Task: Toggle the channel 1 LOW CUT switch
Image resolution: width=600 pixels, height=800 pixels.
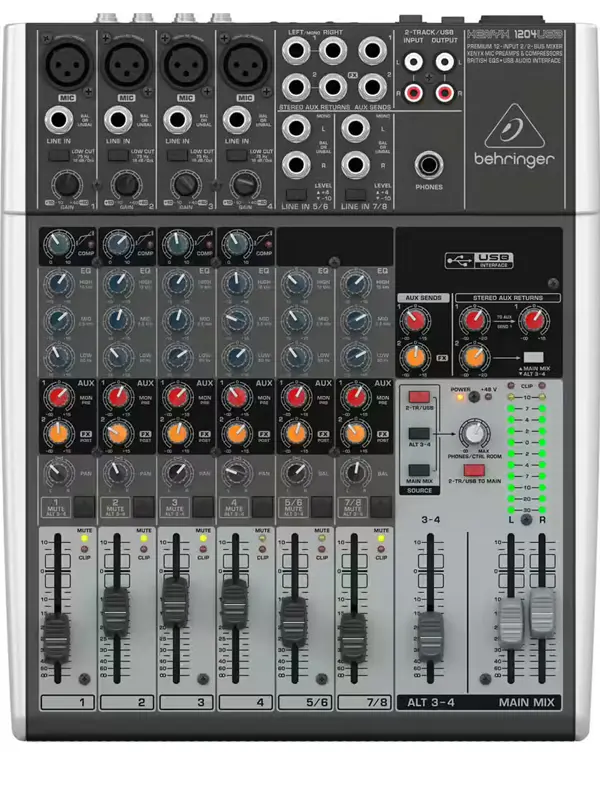Action: [59, 155]
